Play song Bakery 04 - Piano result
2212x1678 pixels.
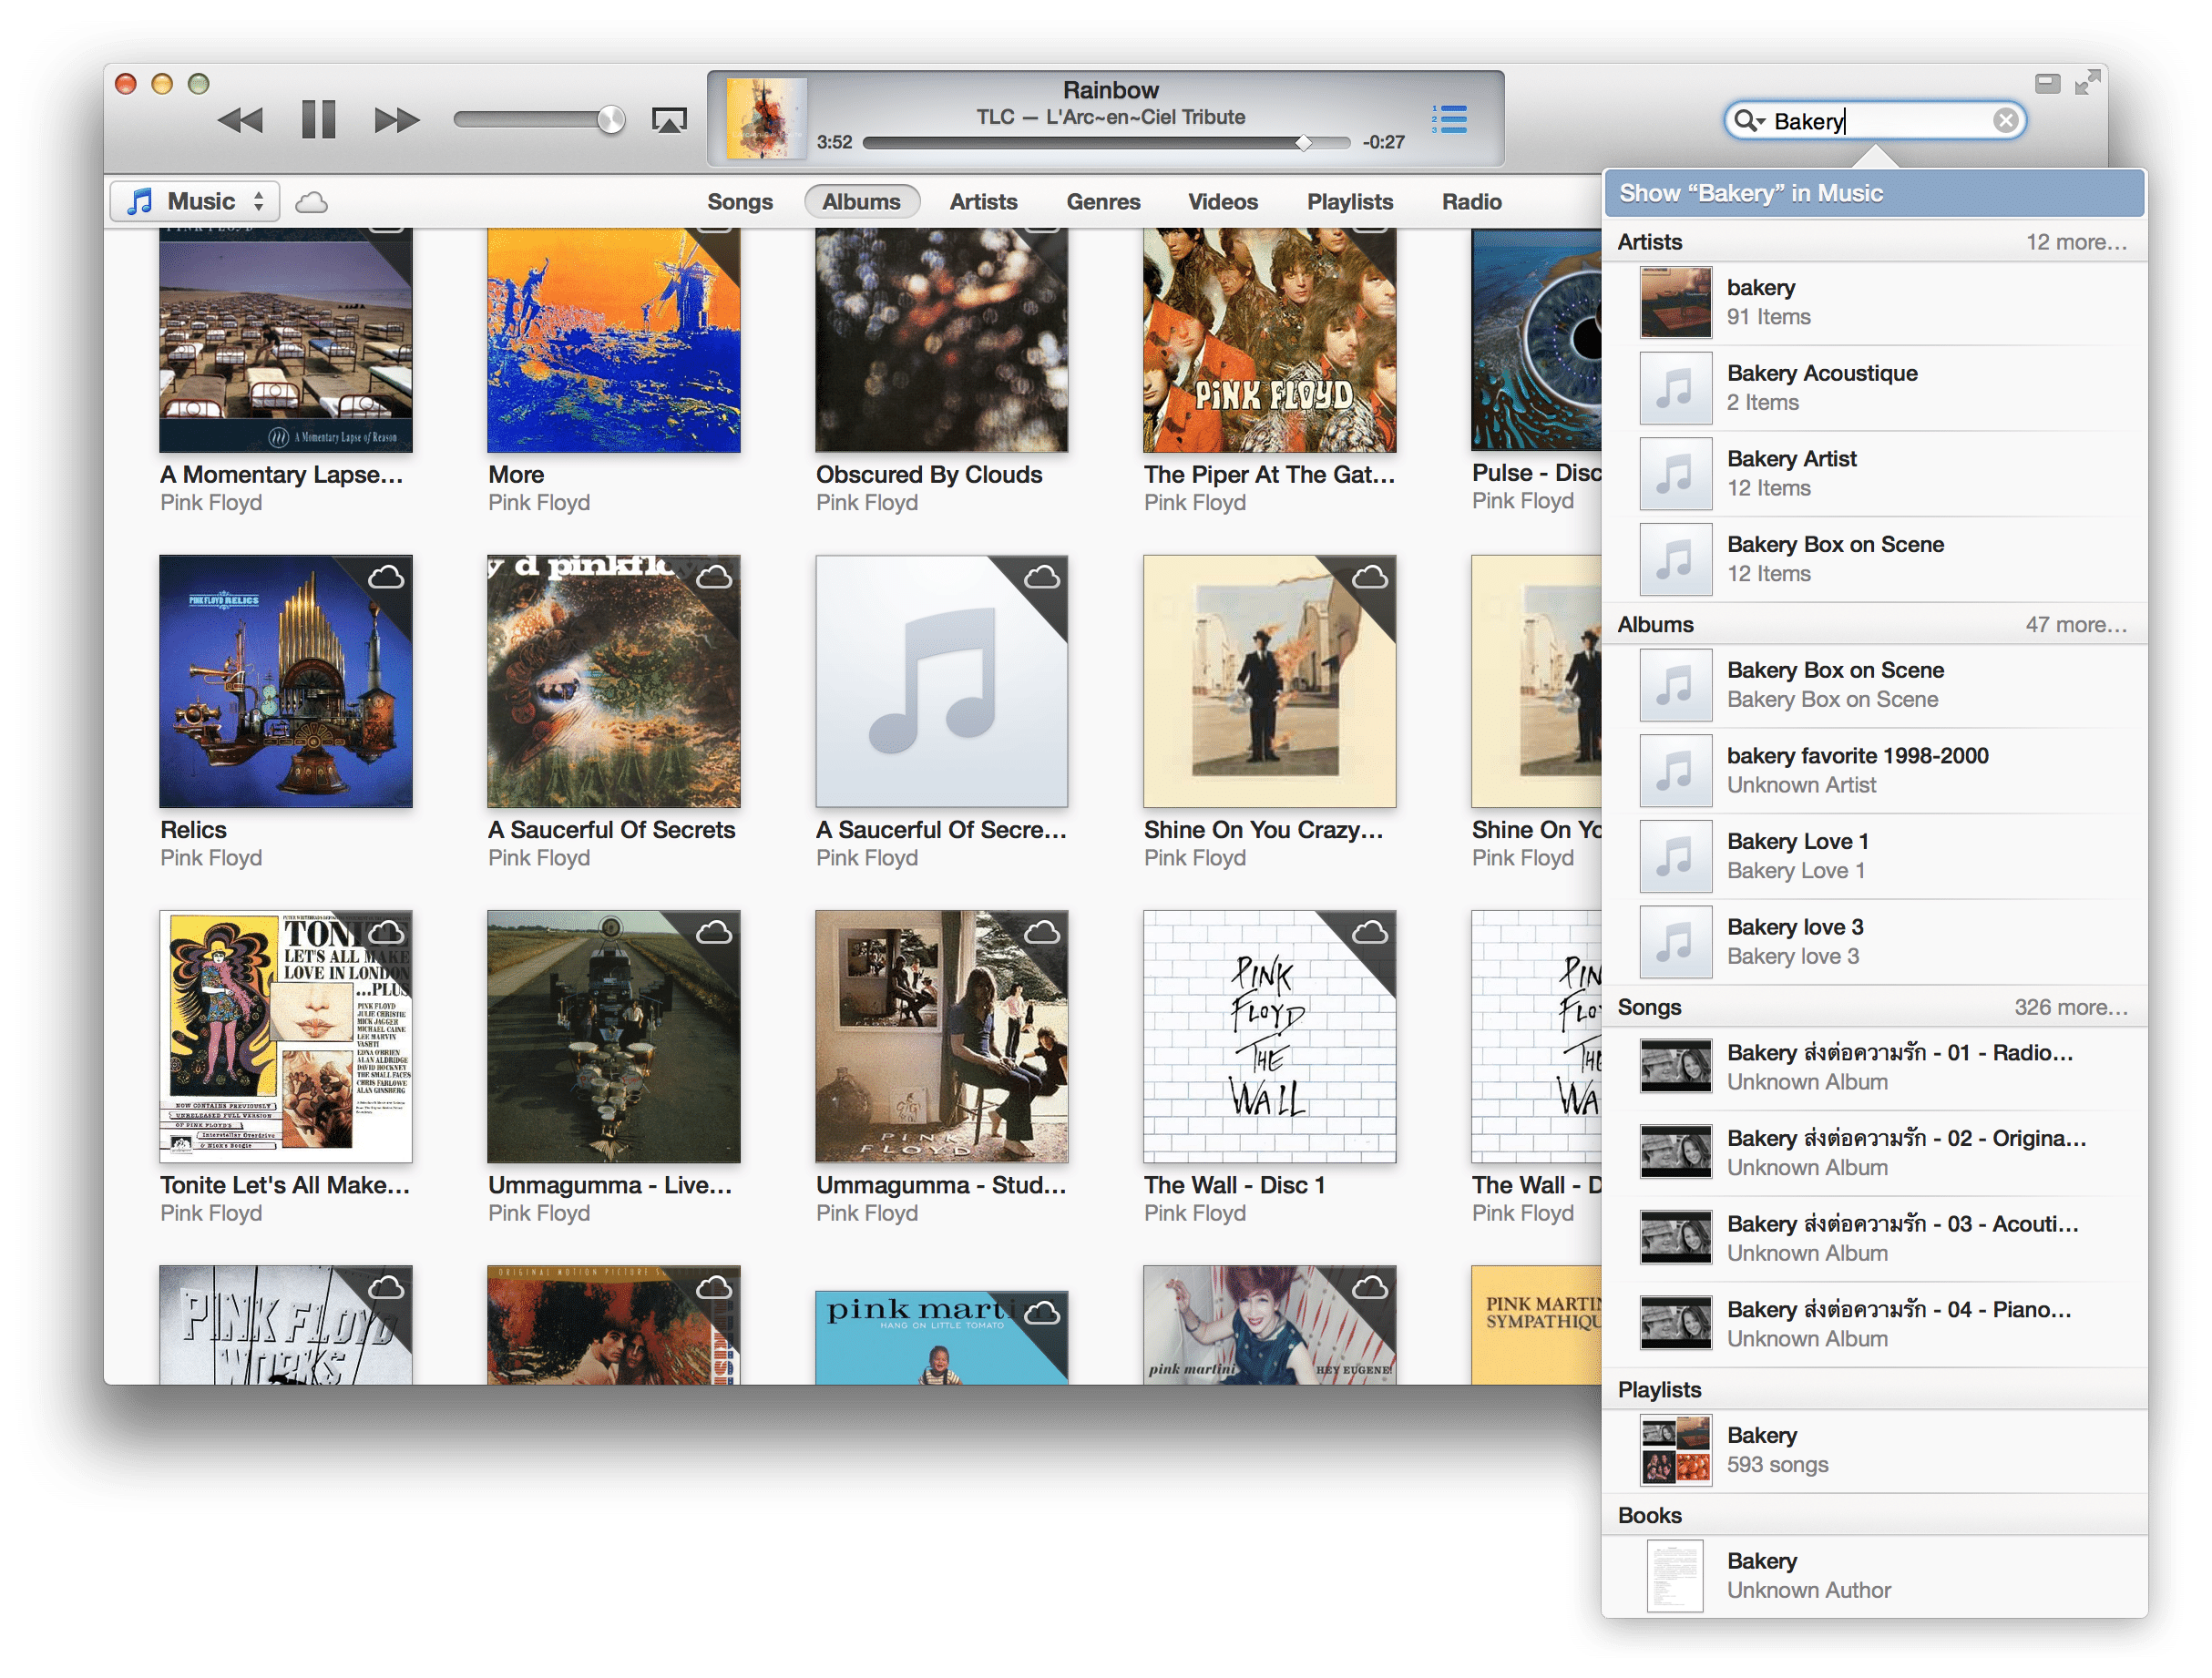point(1874,1325)
